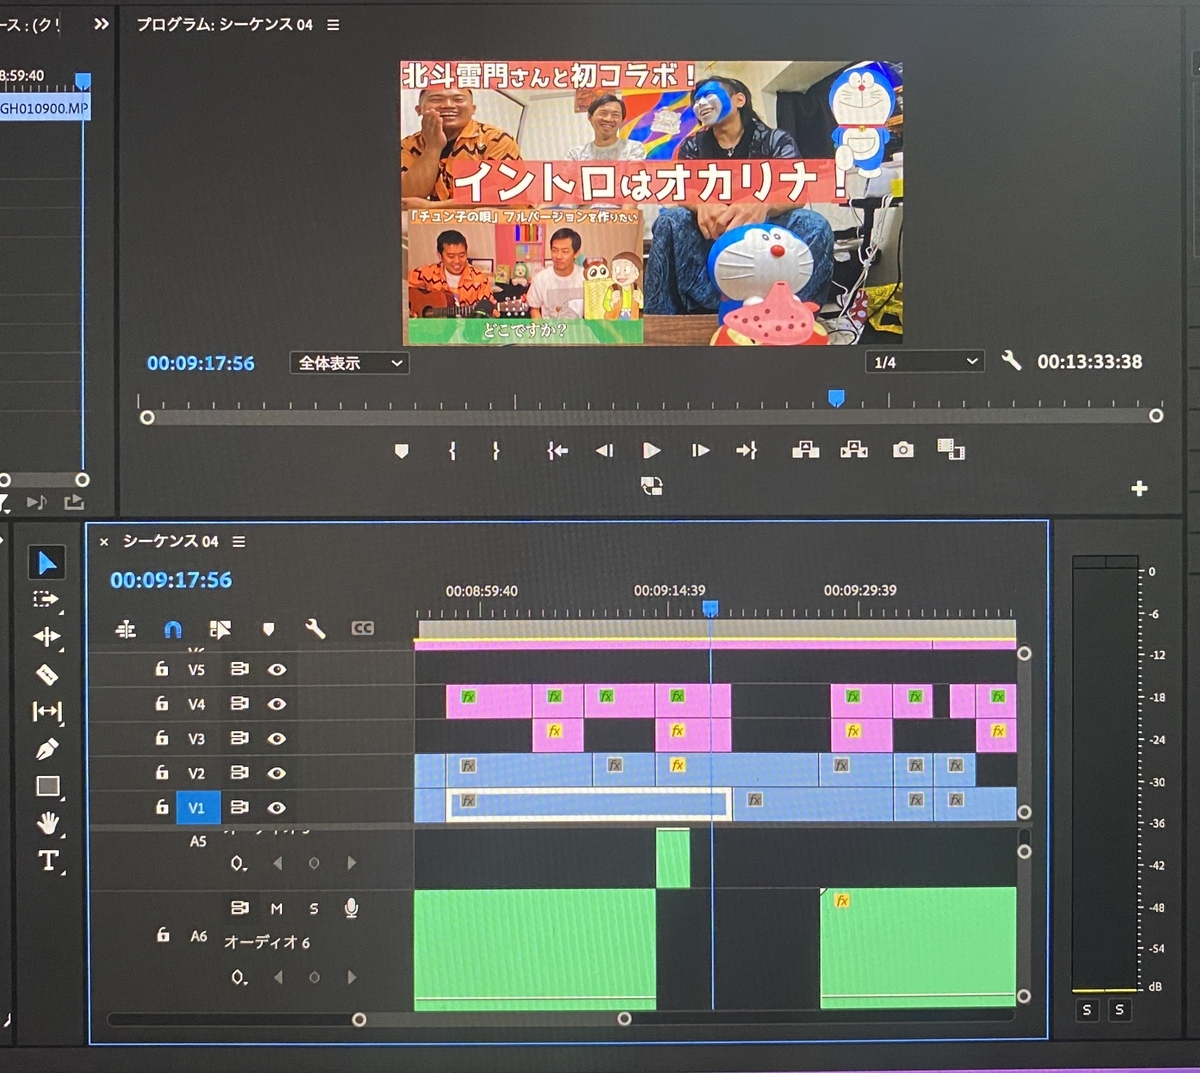The image size is (1200, 1073).
Task: Play the sequence in Program monitor
Action: coord(652,451)
